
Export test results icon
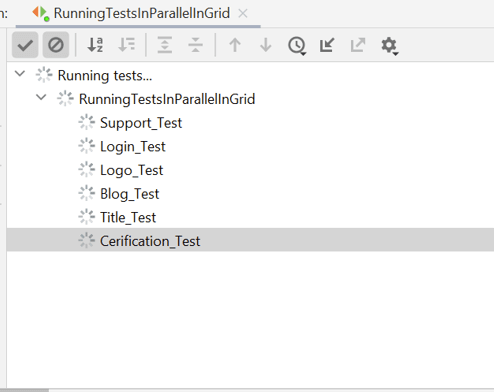click(358, 45)
